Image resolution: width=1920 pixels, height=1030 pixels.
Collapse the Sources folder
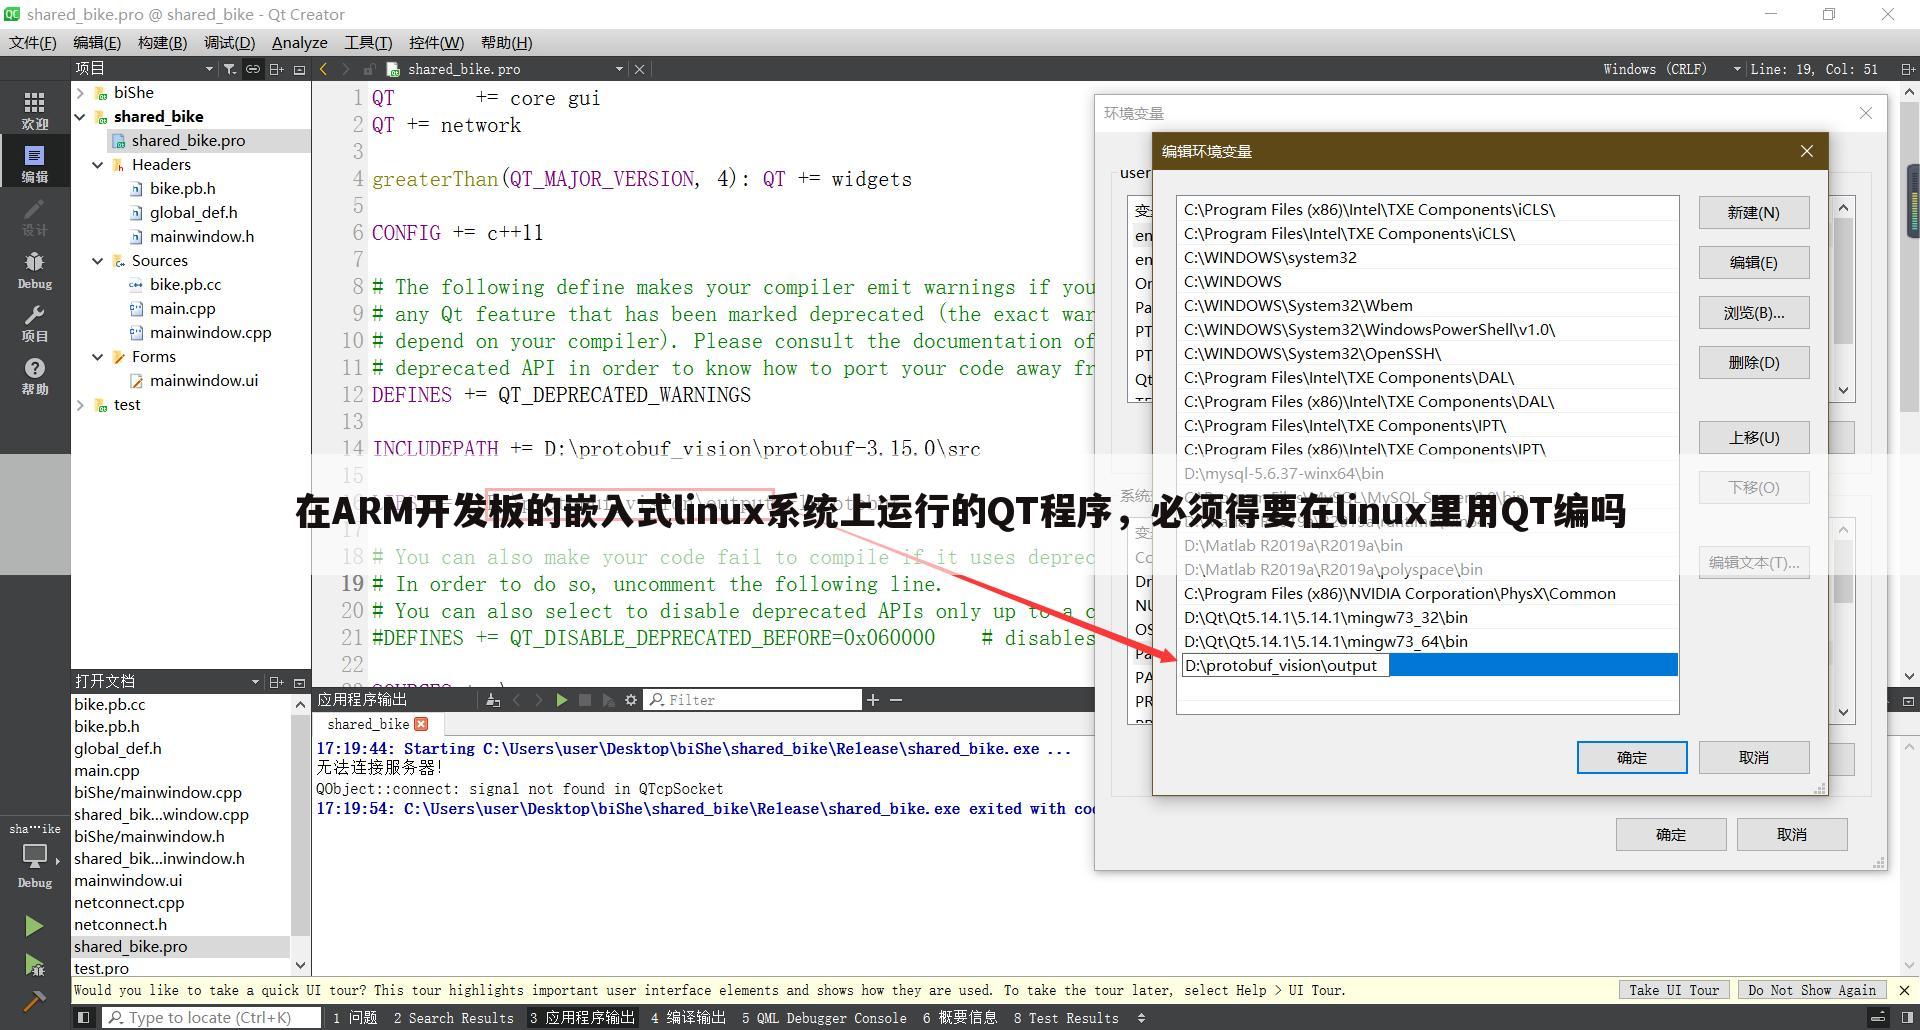pos(97,260)
